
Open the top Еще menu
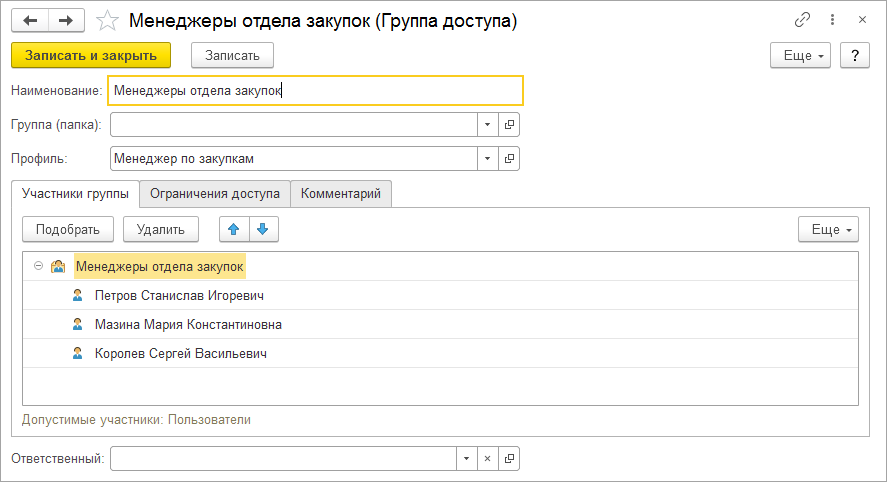(x=800, y=56)
